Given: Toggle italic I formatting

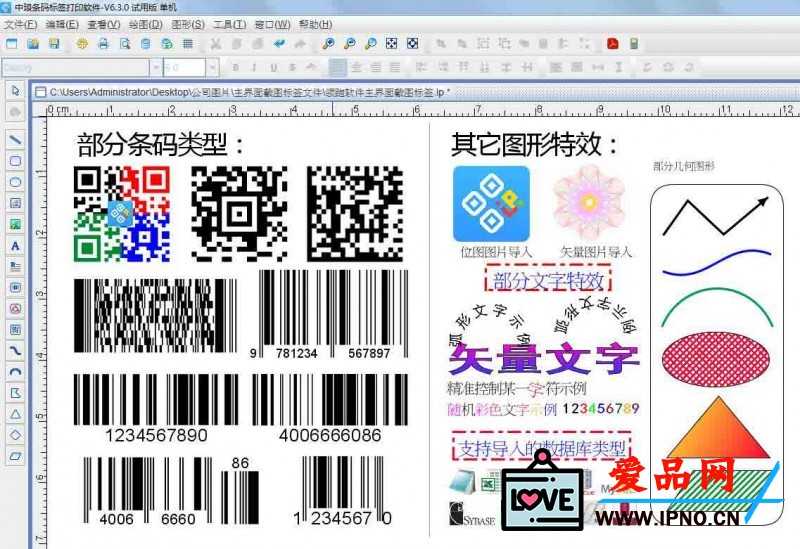Looking at the screenshot, I should pyautogui.click(x=254, y=67).
